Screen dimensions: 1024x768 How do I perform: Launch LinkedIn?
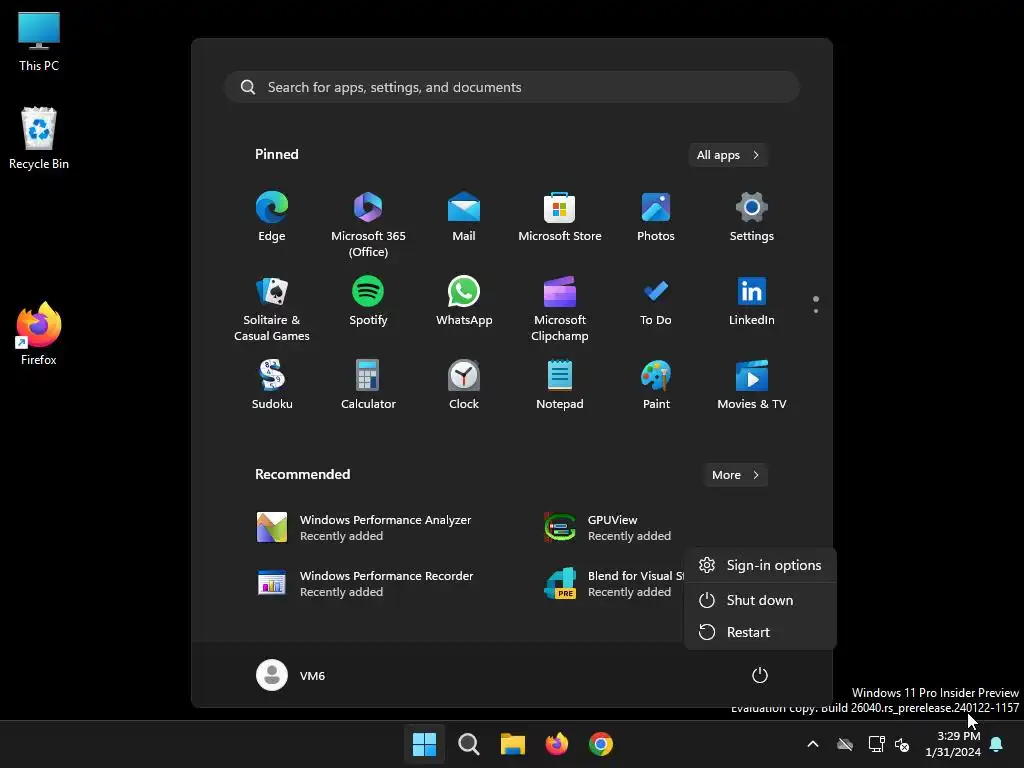pyautogui.click(x=752, y=301)
